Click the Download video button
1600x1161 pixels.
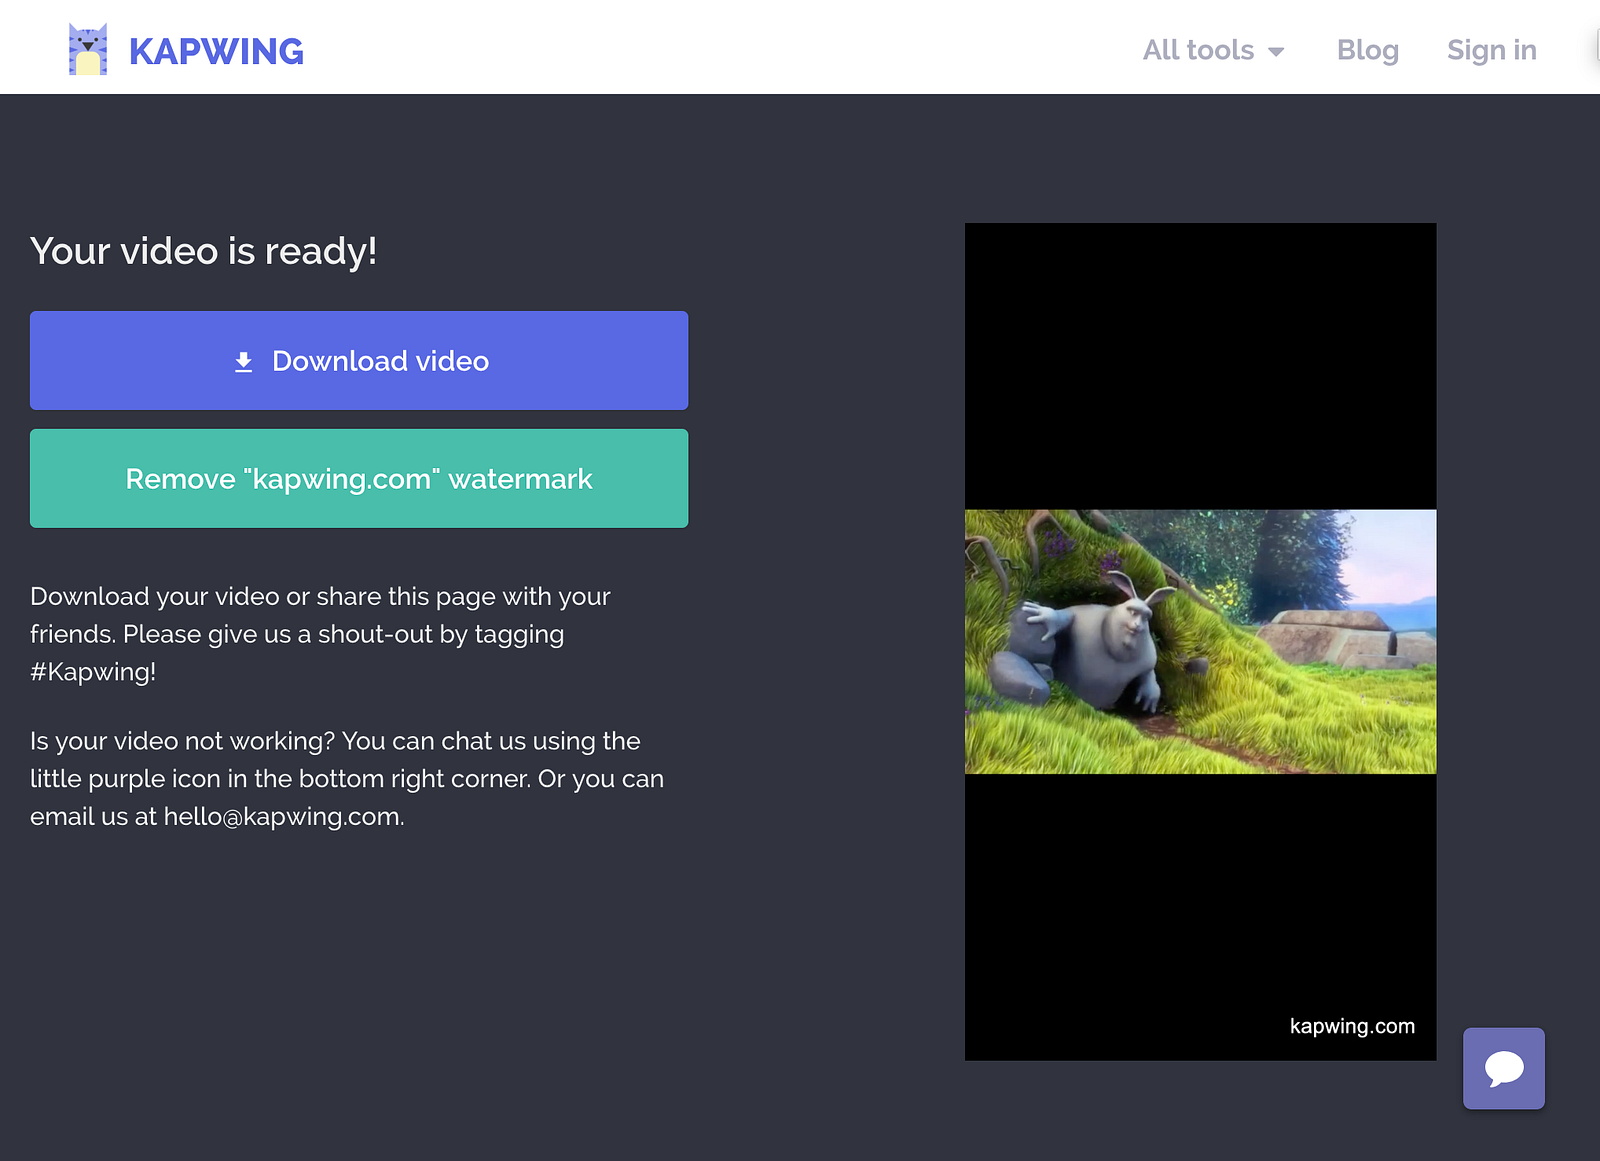pyautogui.click(x=359, y=360)
